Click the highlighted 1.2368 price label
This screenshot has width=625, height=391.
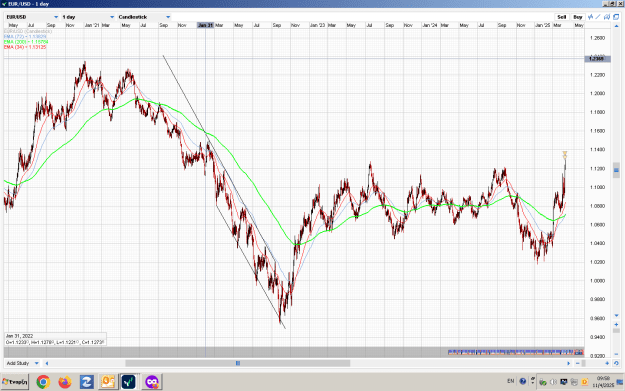click(x=596, y=59)
